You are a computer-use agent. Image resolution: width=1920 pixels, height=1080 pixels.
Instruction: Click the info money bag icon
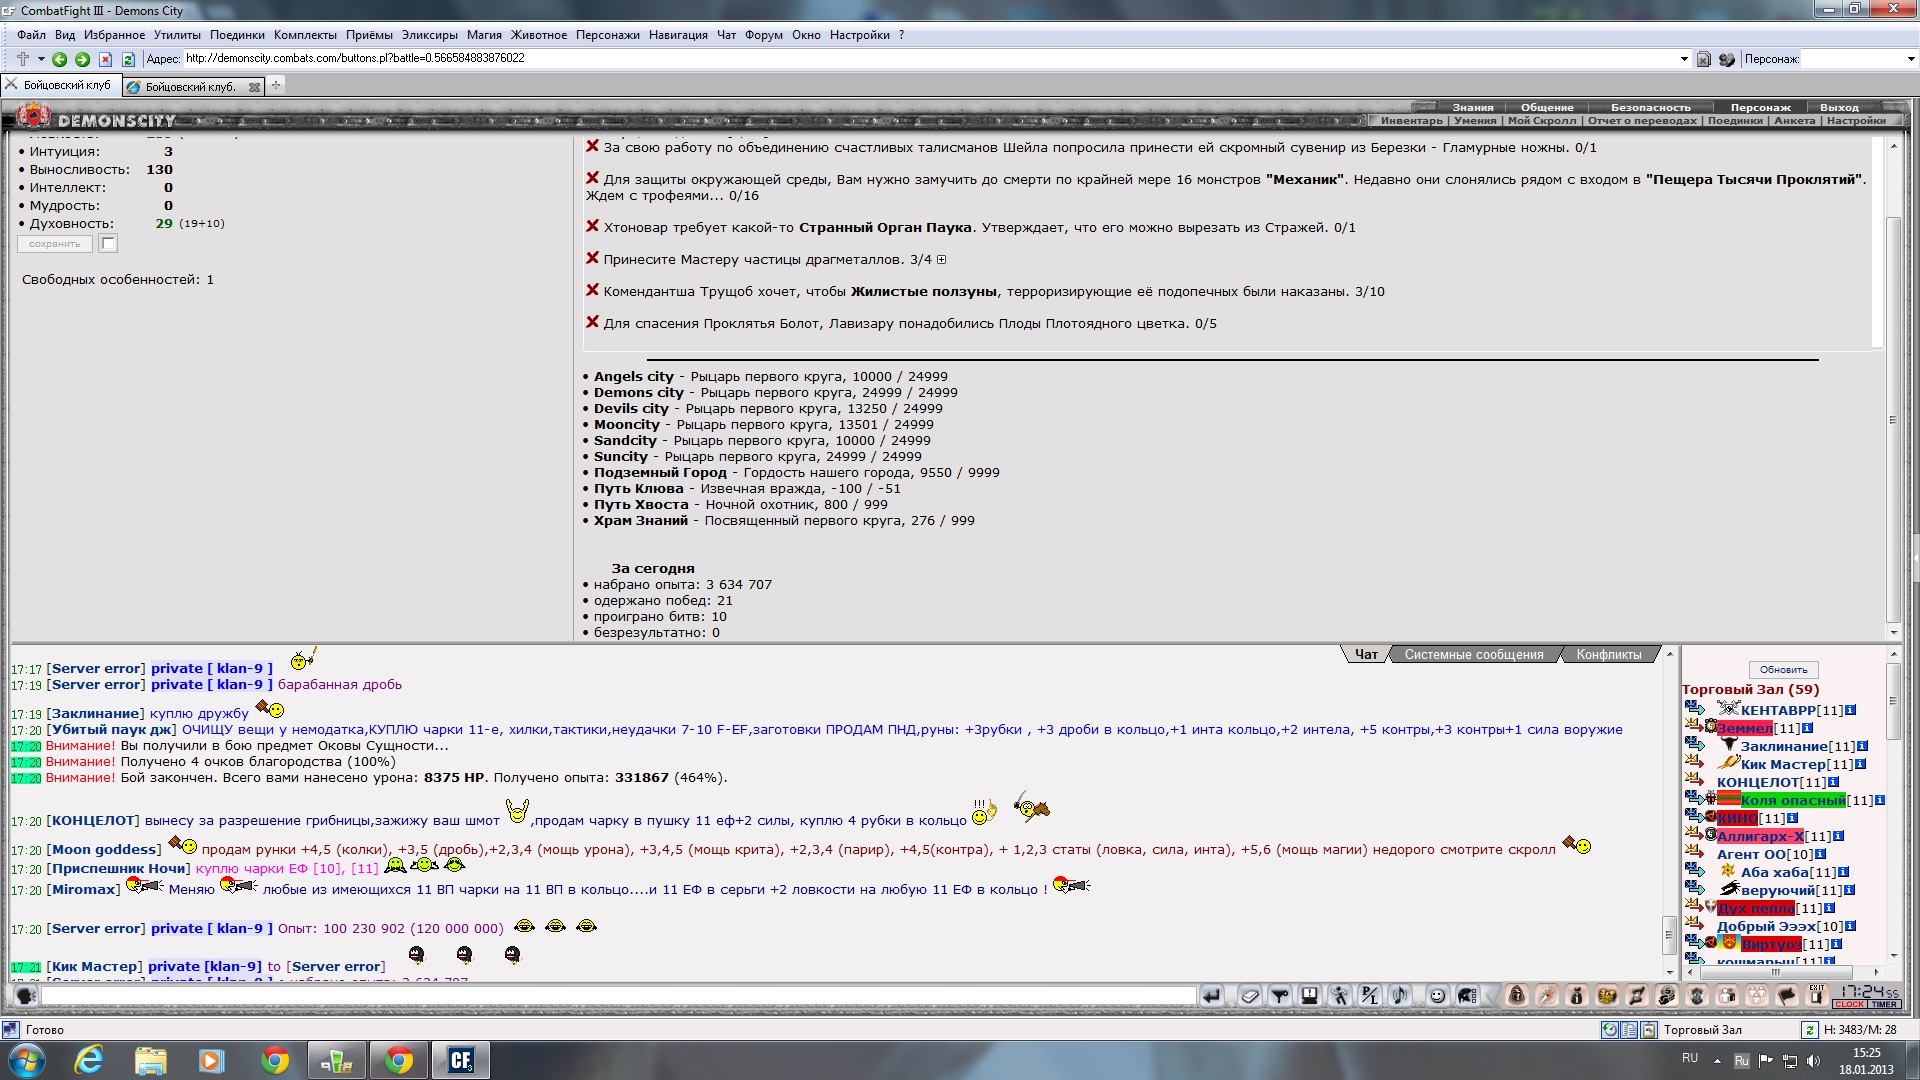pos(1577,995)
